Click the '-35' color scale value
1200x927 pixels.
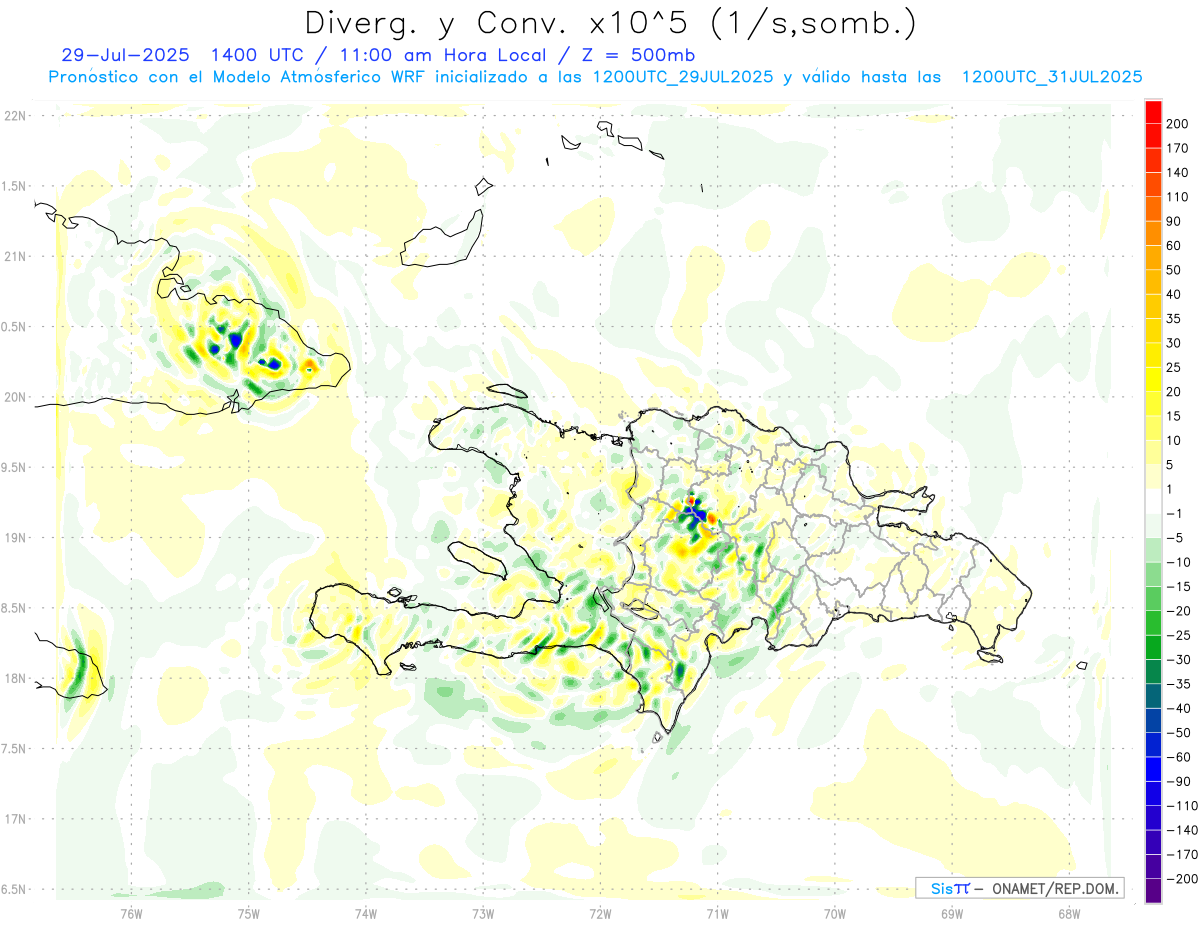[x=1177, y=684]
